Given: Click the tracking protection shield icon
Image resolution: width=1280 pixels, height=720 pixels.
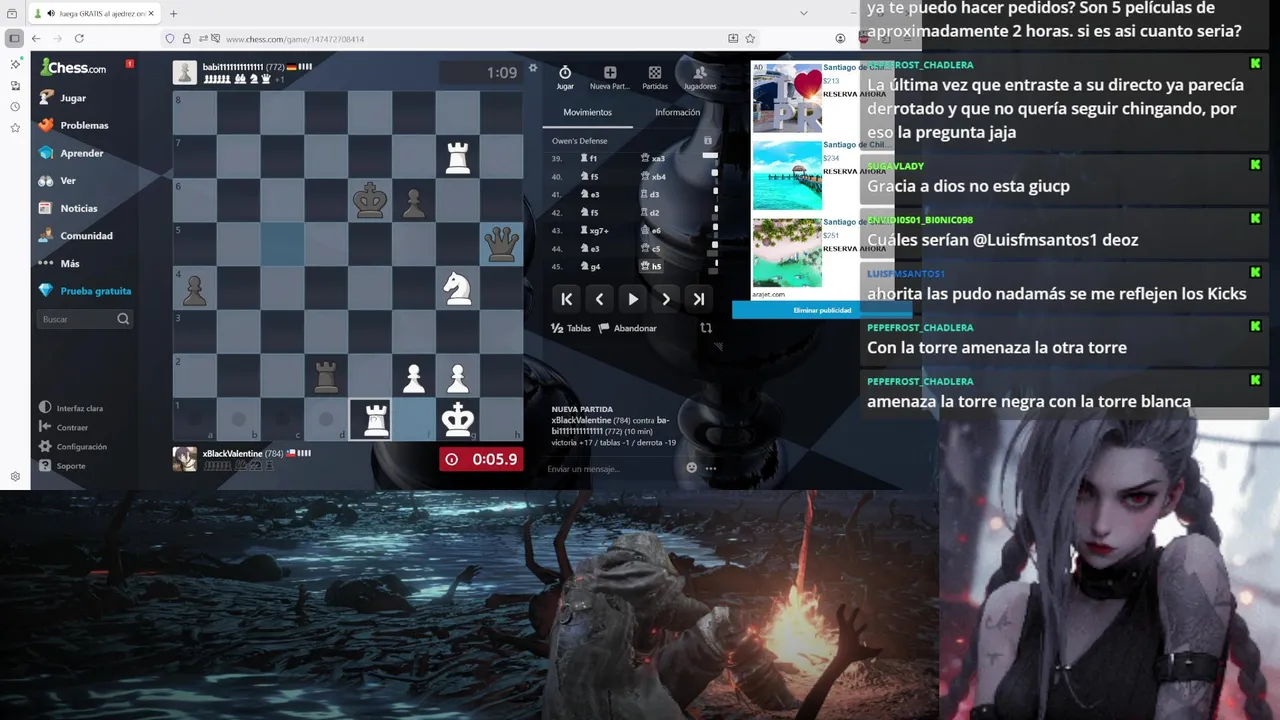Looking at the screenshot, I should 170,38.
